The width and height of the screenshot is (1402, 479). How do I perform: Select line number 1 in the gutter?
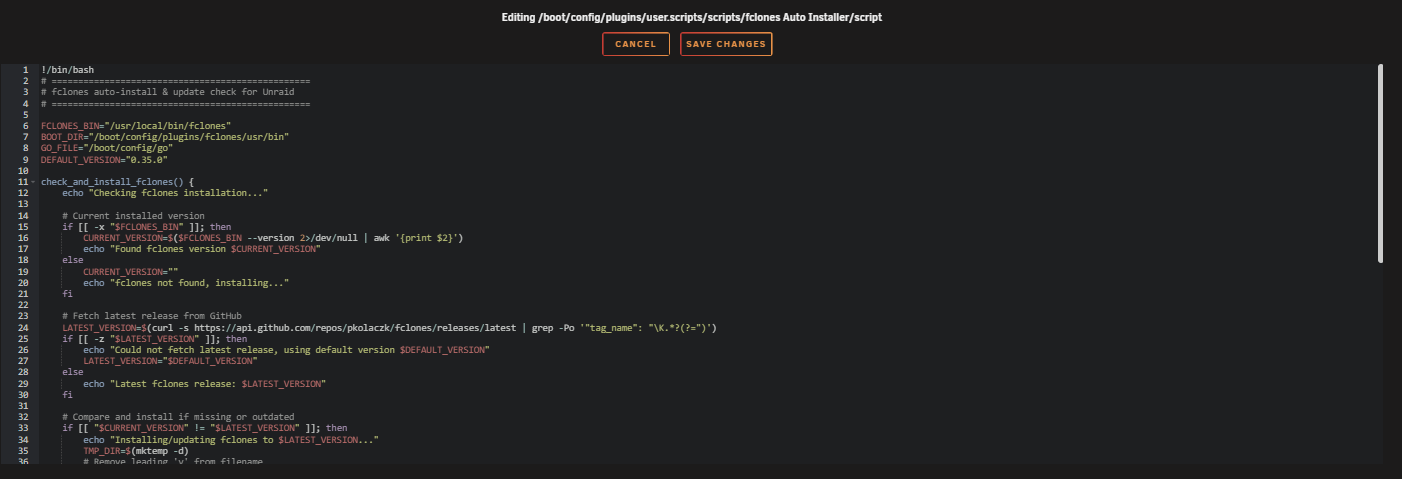pos(24,70)
